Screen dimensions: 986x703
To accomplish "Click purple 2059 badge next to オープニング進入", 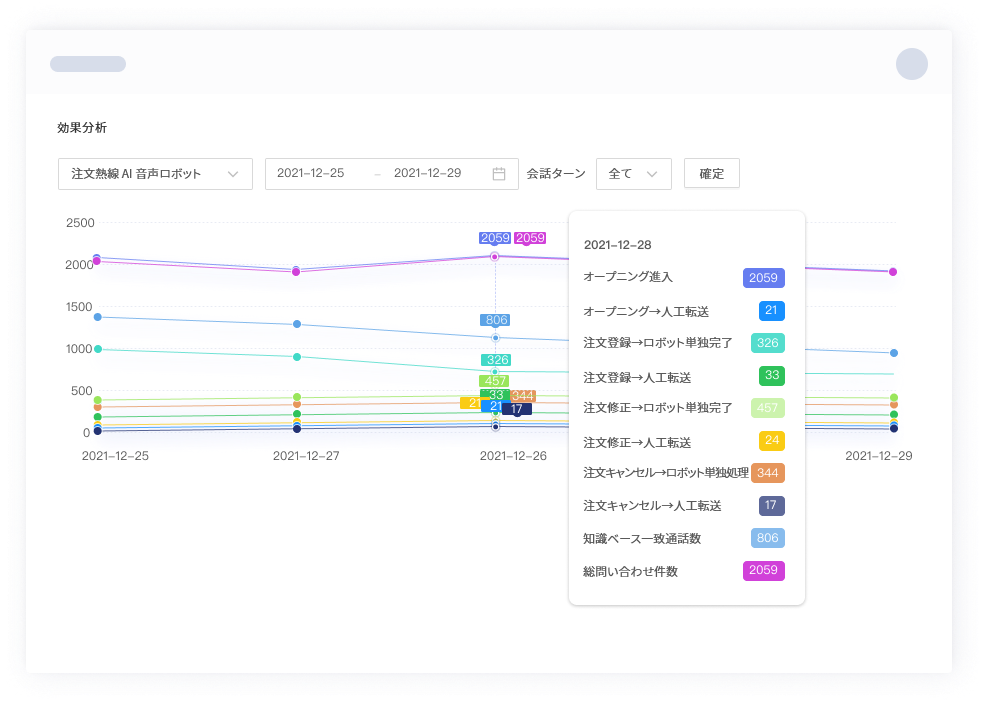I will (763, 278).
